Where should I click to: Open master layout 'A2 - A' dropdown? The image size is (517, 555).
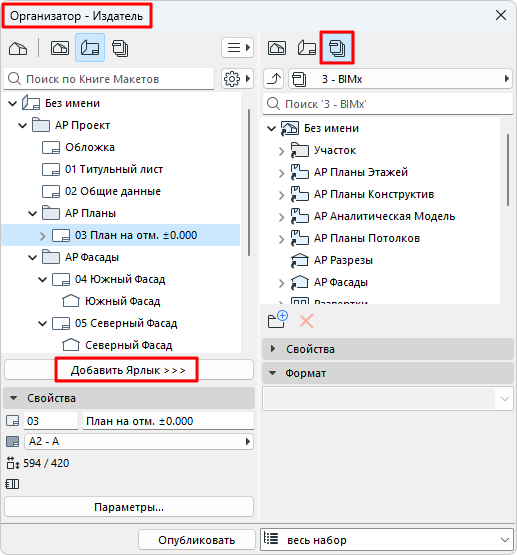tap(139, 441)
